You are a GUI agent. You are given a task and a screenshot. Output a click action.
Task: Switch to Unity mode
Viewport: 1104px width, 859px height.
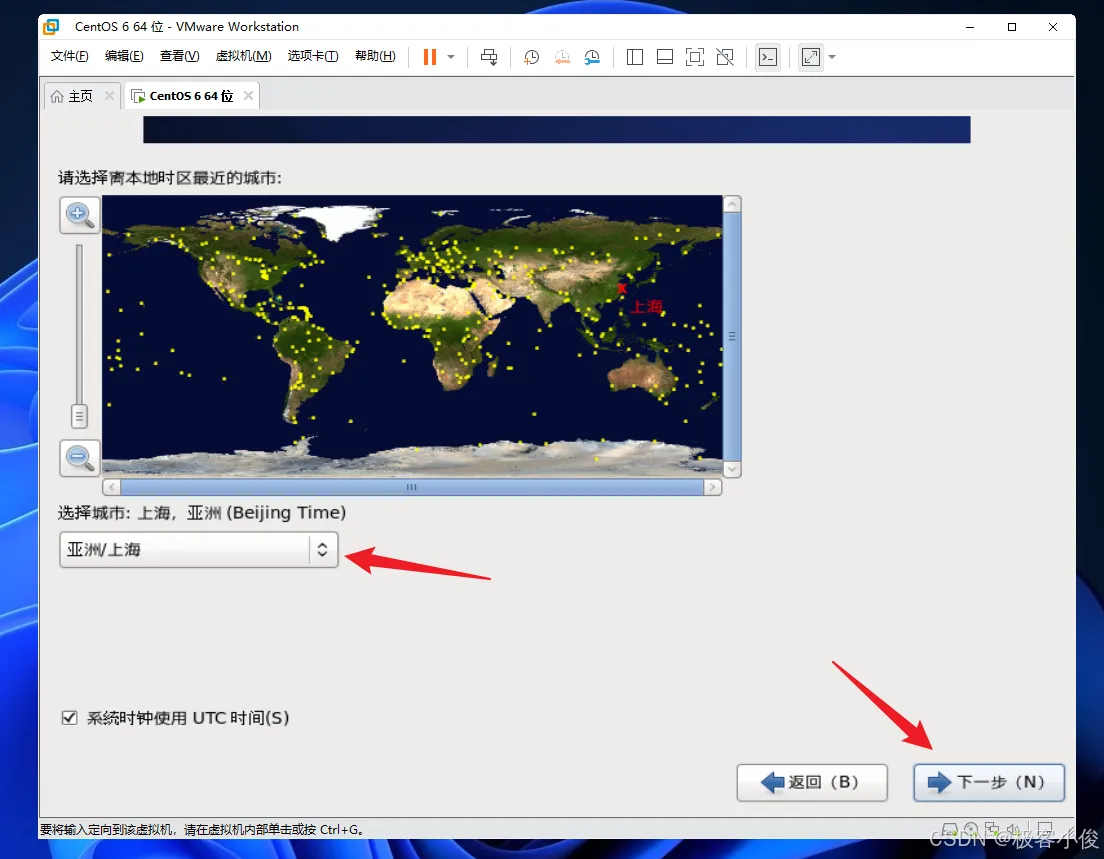pos(725,57)
